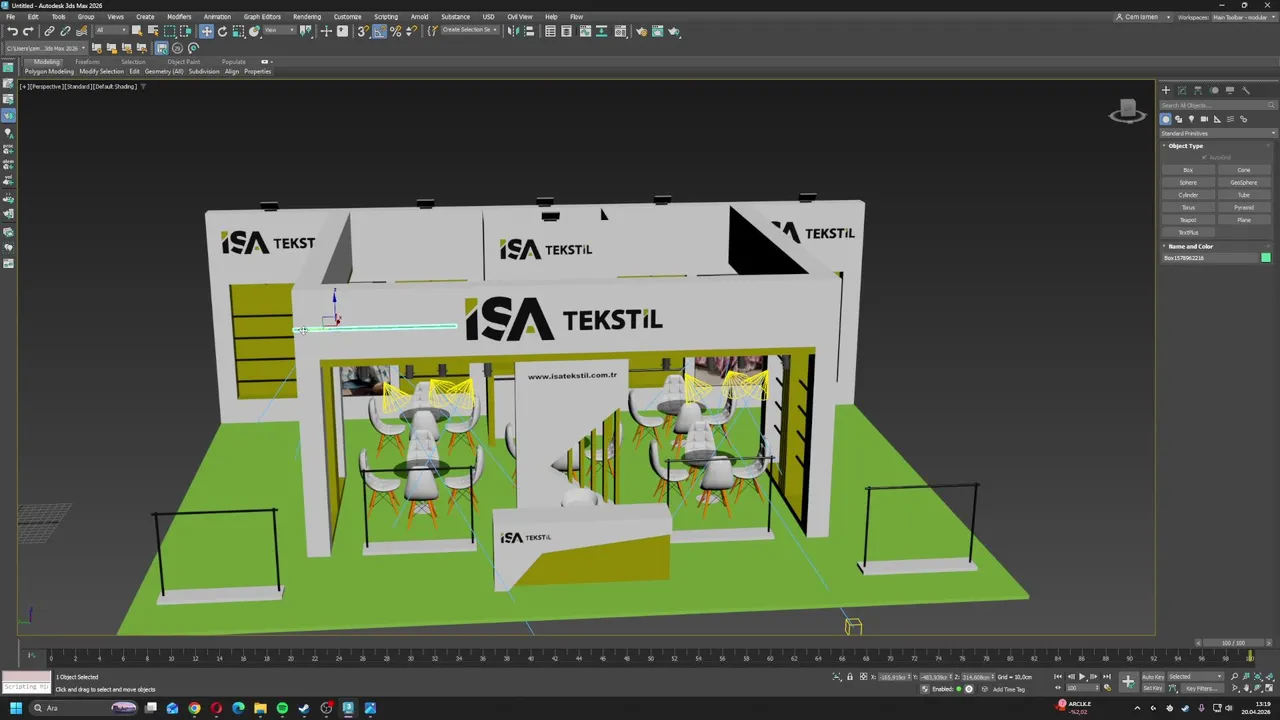Toggle the Auto Key button
The height and width of the screenshot is (720, 1280).
tap(1153, 677)
